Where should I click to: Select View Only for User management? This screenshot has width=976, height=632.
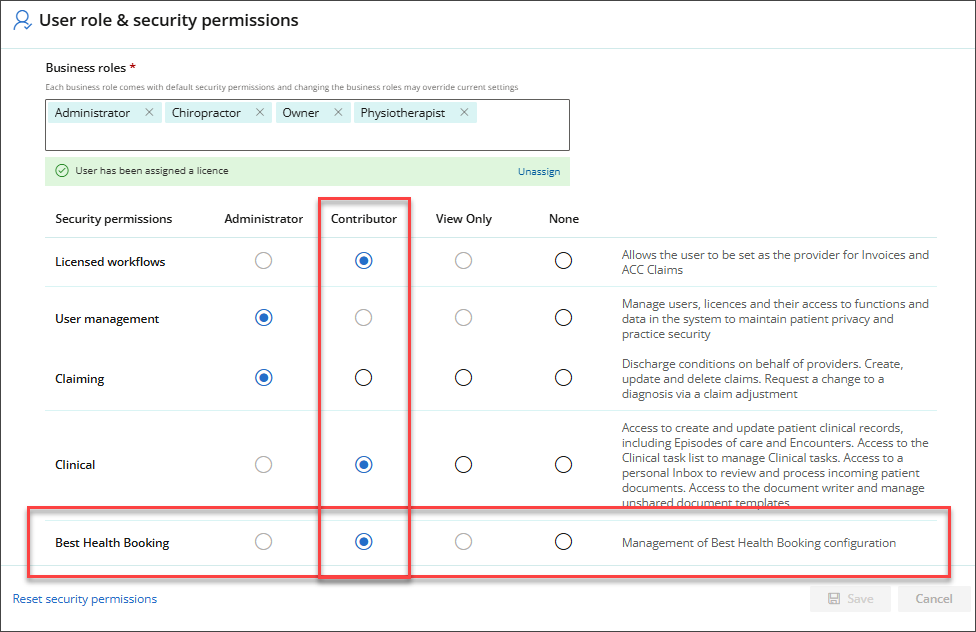coord(463,318)
